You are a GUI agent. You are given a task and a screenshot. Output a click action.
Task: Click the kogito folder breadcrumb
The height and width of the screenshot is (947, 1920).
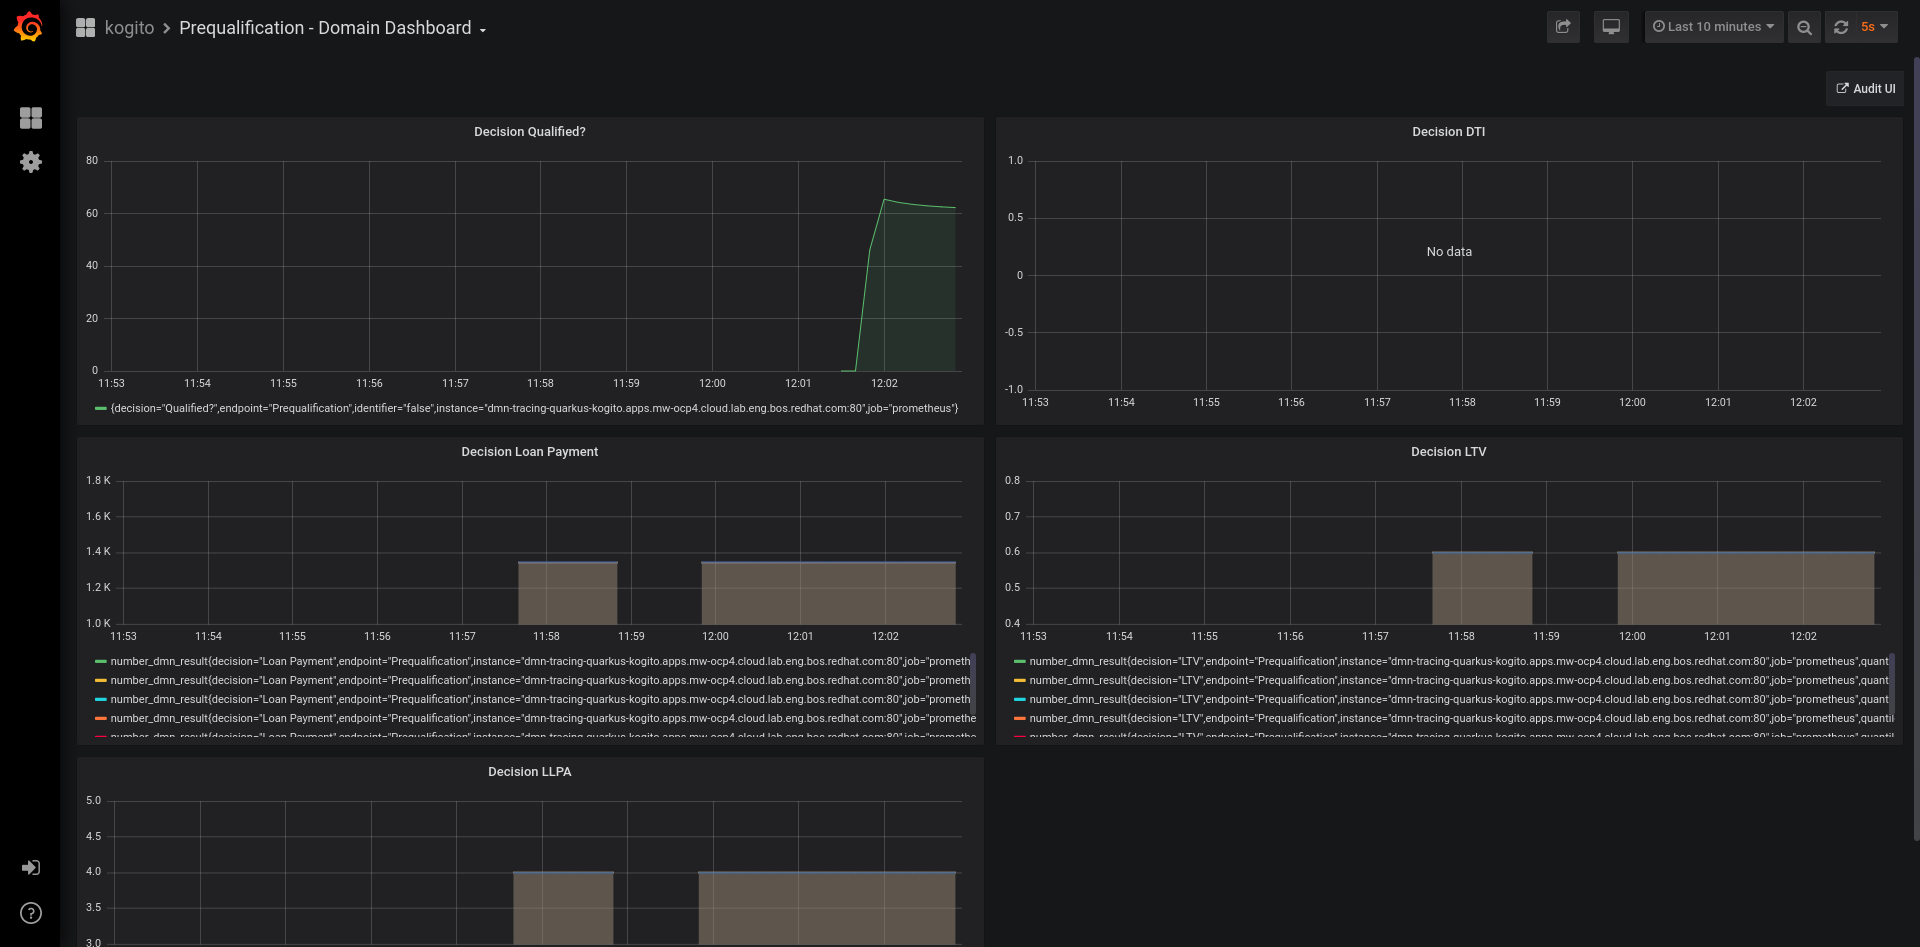pyautogui.click(x=129, y=28)
